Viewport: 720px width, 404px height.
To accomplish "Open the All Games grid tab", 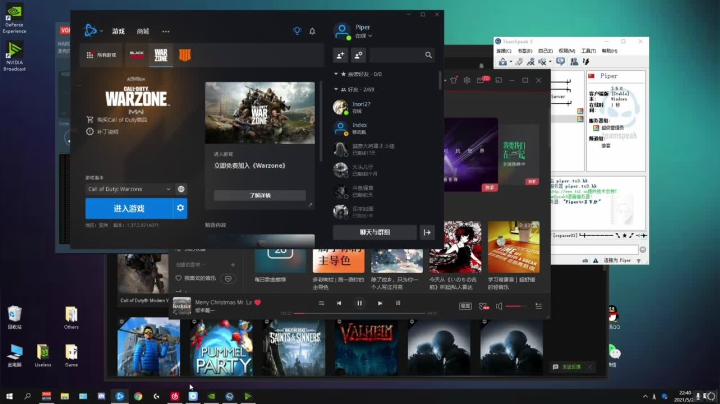I will [101, 55].
